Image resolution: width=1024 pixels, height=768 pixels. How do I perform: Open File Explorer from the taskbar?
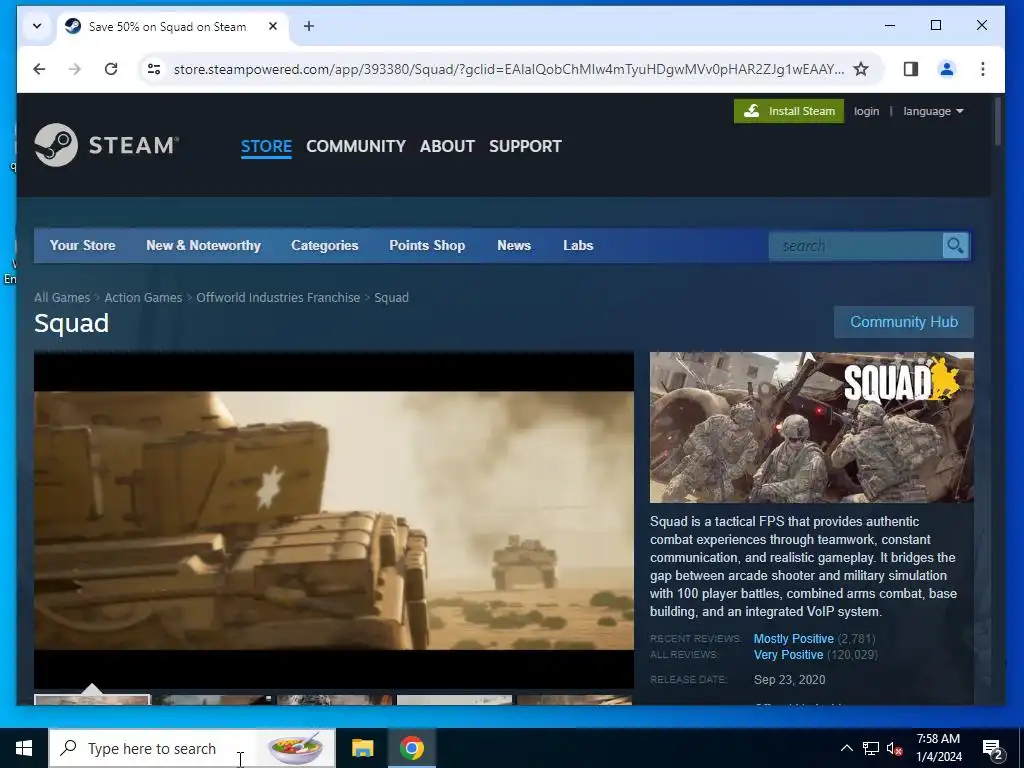362,748
